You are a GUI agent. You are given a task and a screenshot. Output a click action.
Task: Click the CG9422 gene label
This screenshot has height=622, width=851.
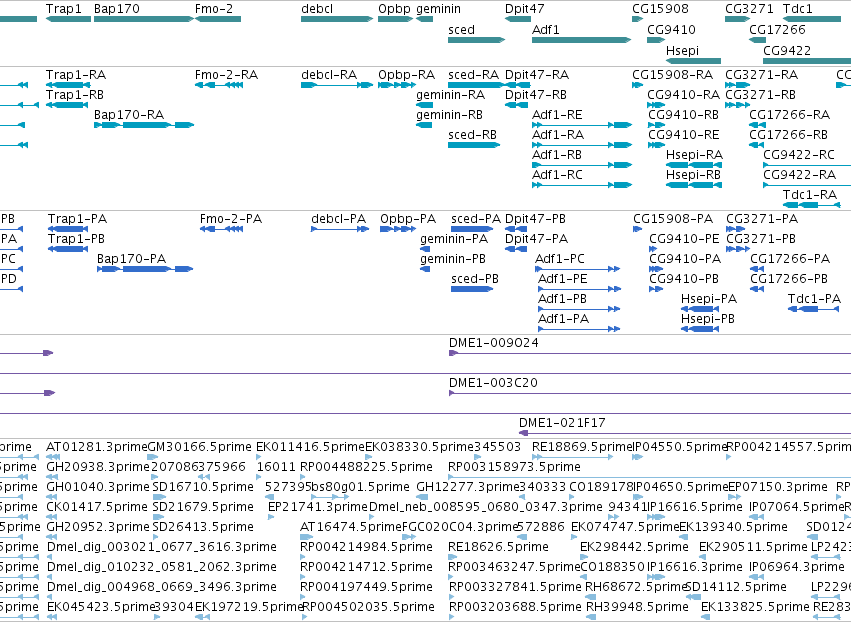click(x=787, y=50)
